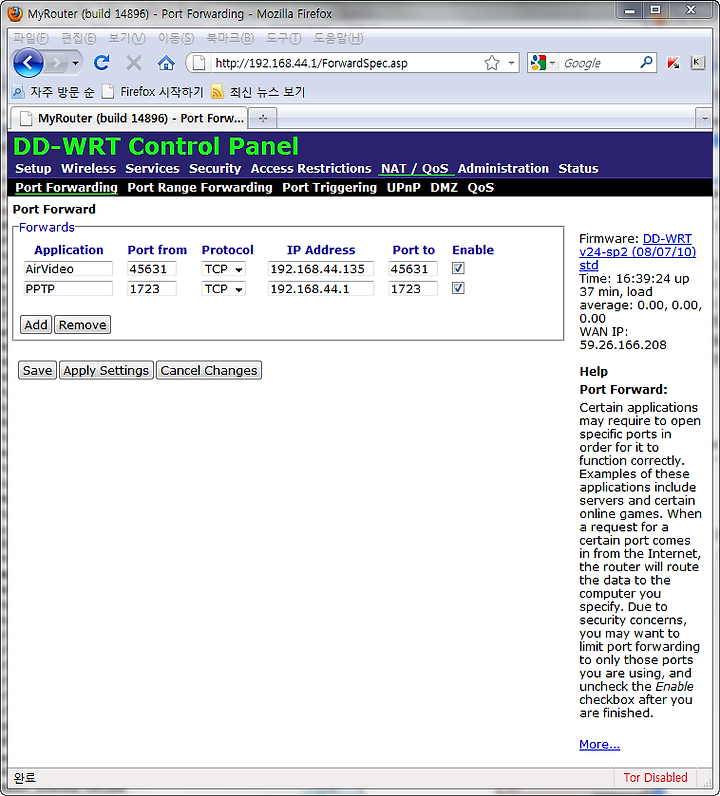Screen dimensions: 720x796
Task: Click the 192.168.44.135 IP address field
Action: pos(321,269)
